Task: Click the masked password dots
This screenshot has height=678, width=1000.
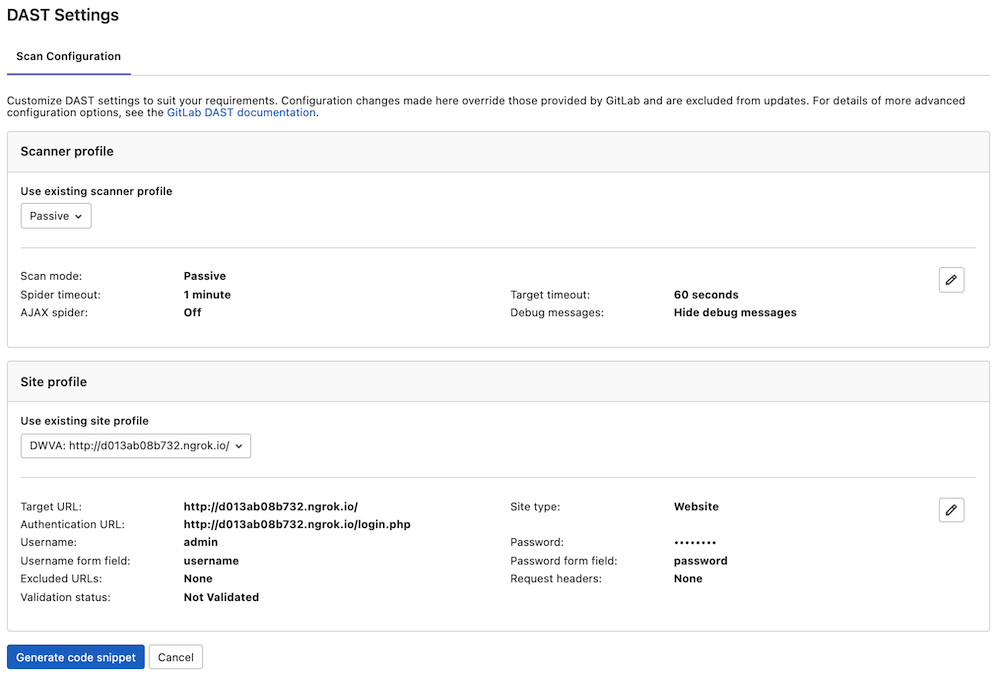Action: [697, 542]
